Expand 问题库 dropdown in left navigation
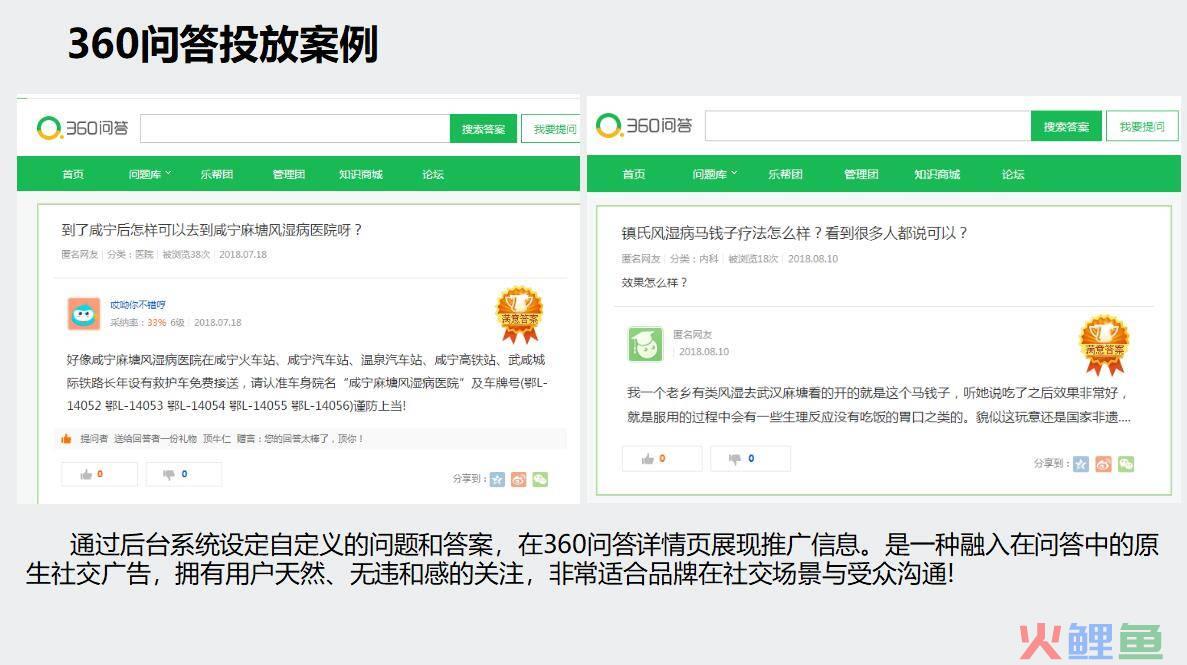This screenshot has height=665, width=1187. click(x=149, y=174)
